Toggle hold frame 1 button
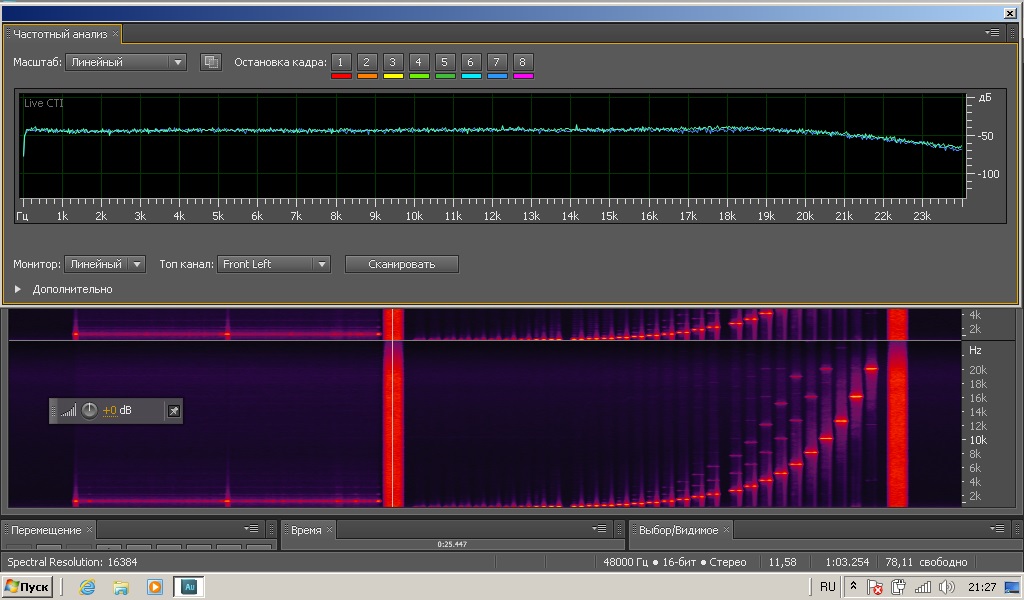This screenshot has height=600, width=1024. pyautogui.click(x=341, y=62)
